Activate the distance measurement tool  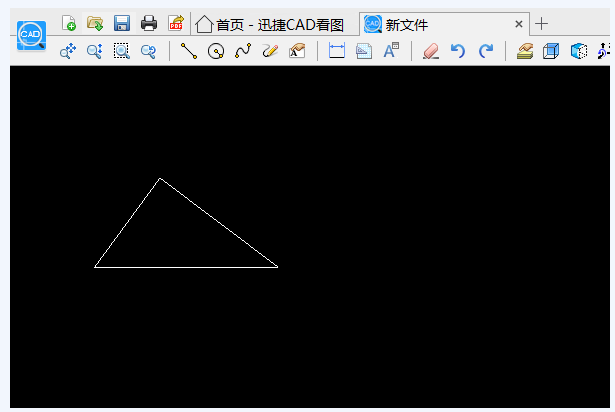click(x=337, y=51)
